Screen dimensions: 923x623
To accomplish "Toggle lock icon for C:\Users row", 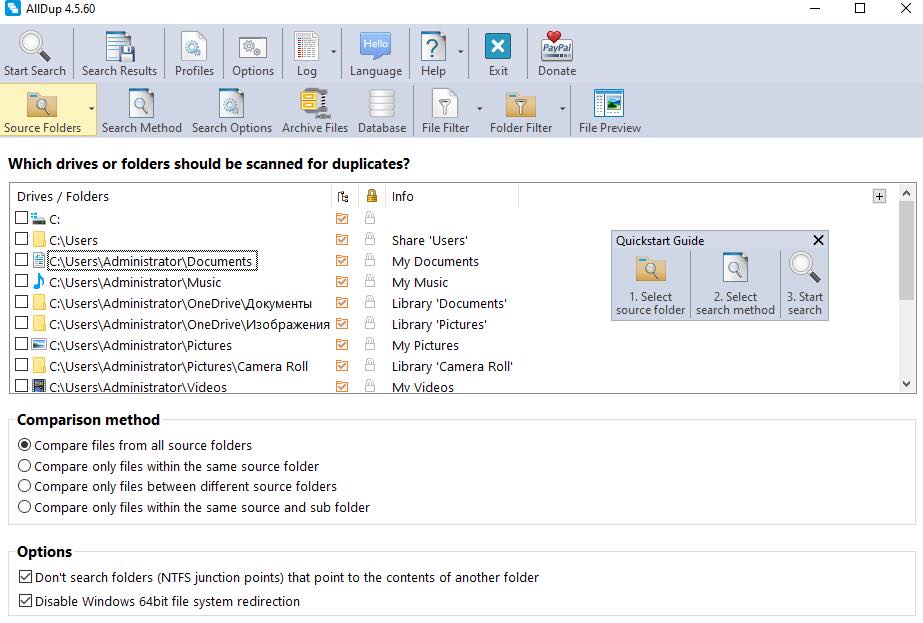I will [x=370, y=239].
